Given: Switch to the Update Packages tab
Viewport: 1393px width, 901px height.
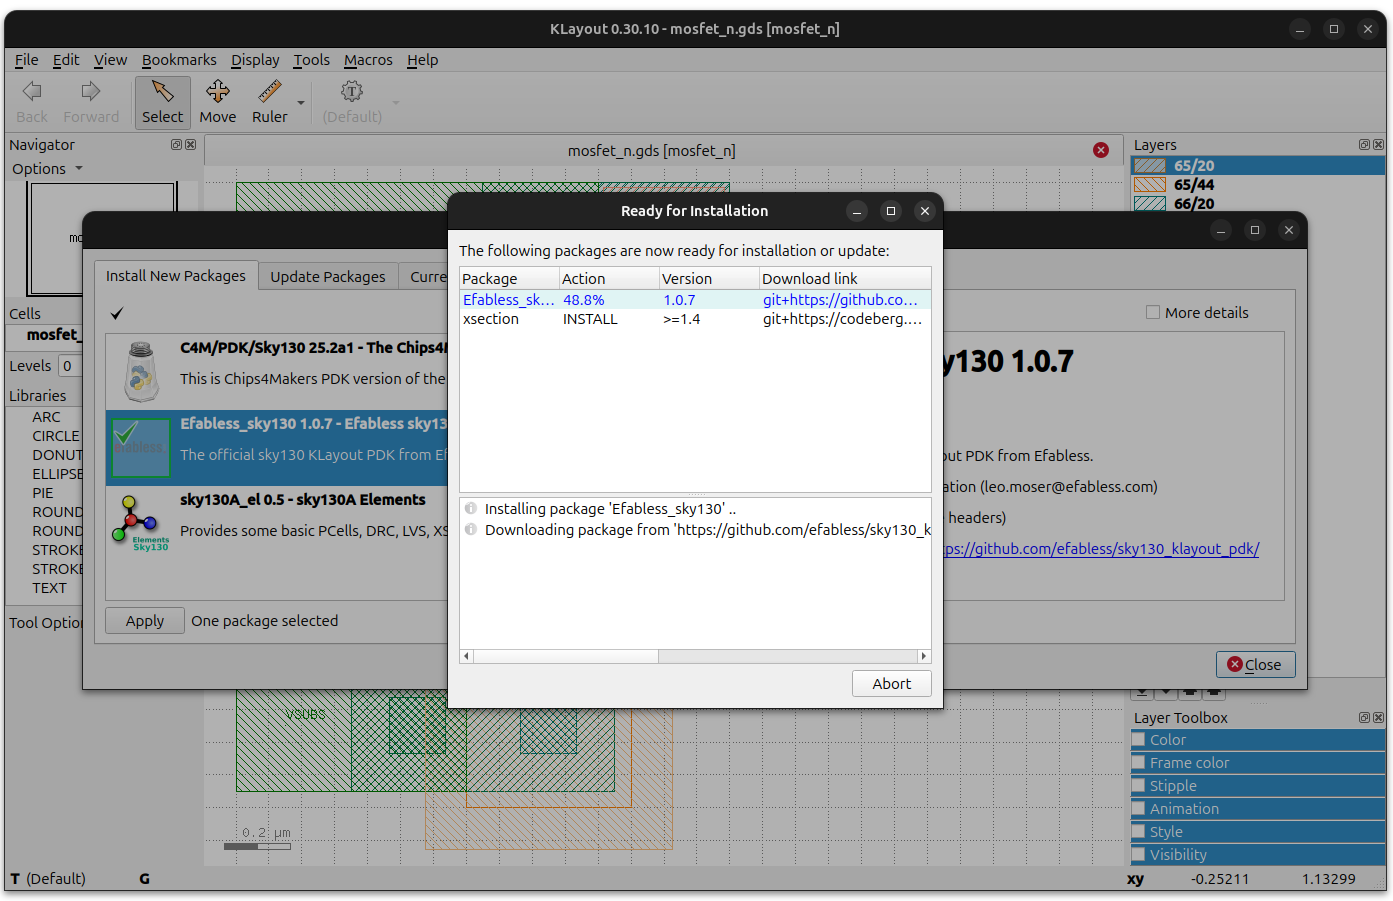Looking at the screenshot, I should (x=328, y=277).
